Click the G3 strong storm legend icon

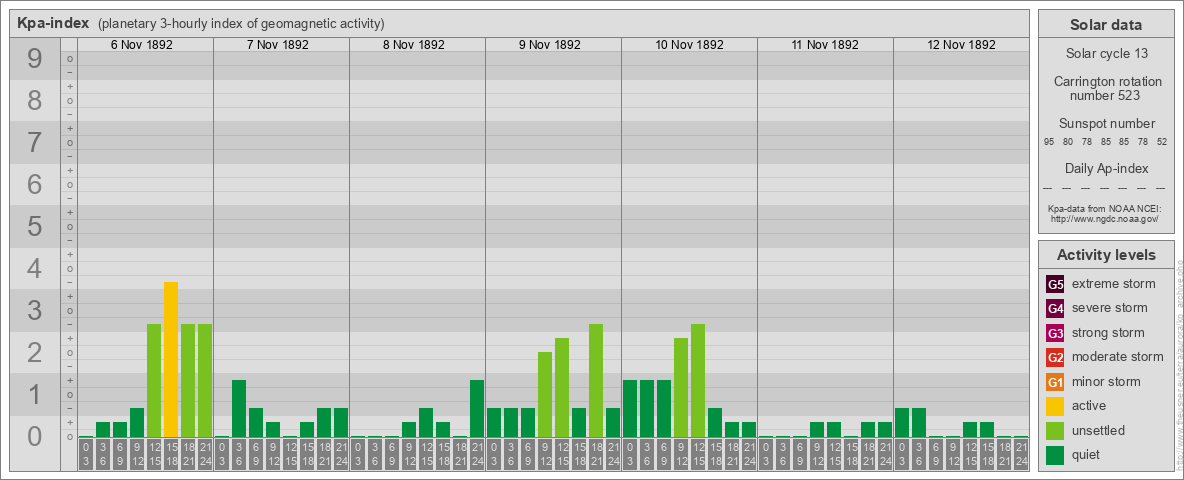[x=1055, y=333]
